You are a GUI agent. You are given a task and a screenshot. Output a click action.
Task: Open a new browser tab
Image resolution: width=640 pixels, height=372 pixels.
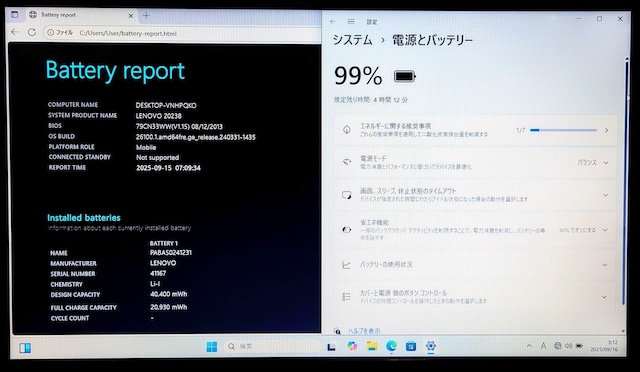point(146,16)
